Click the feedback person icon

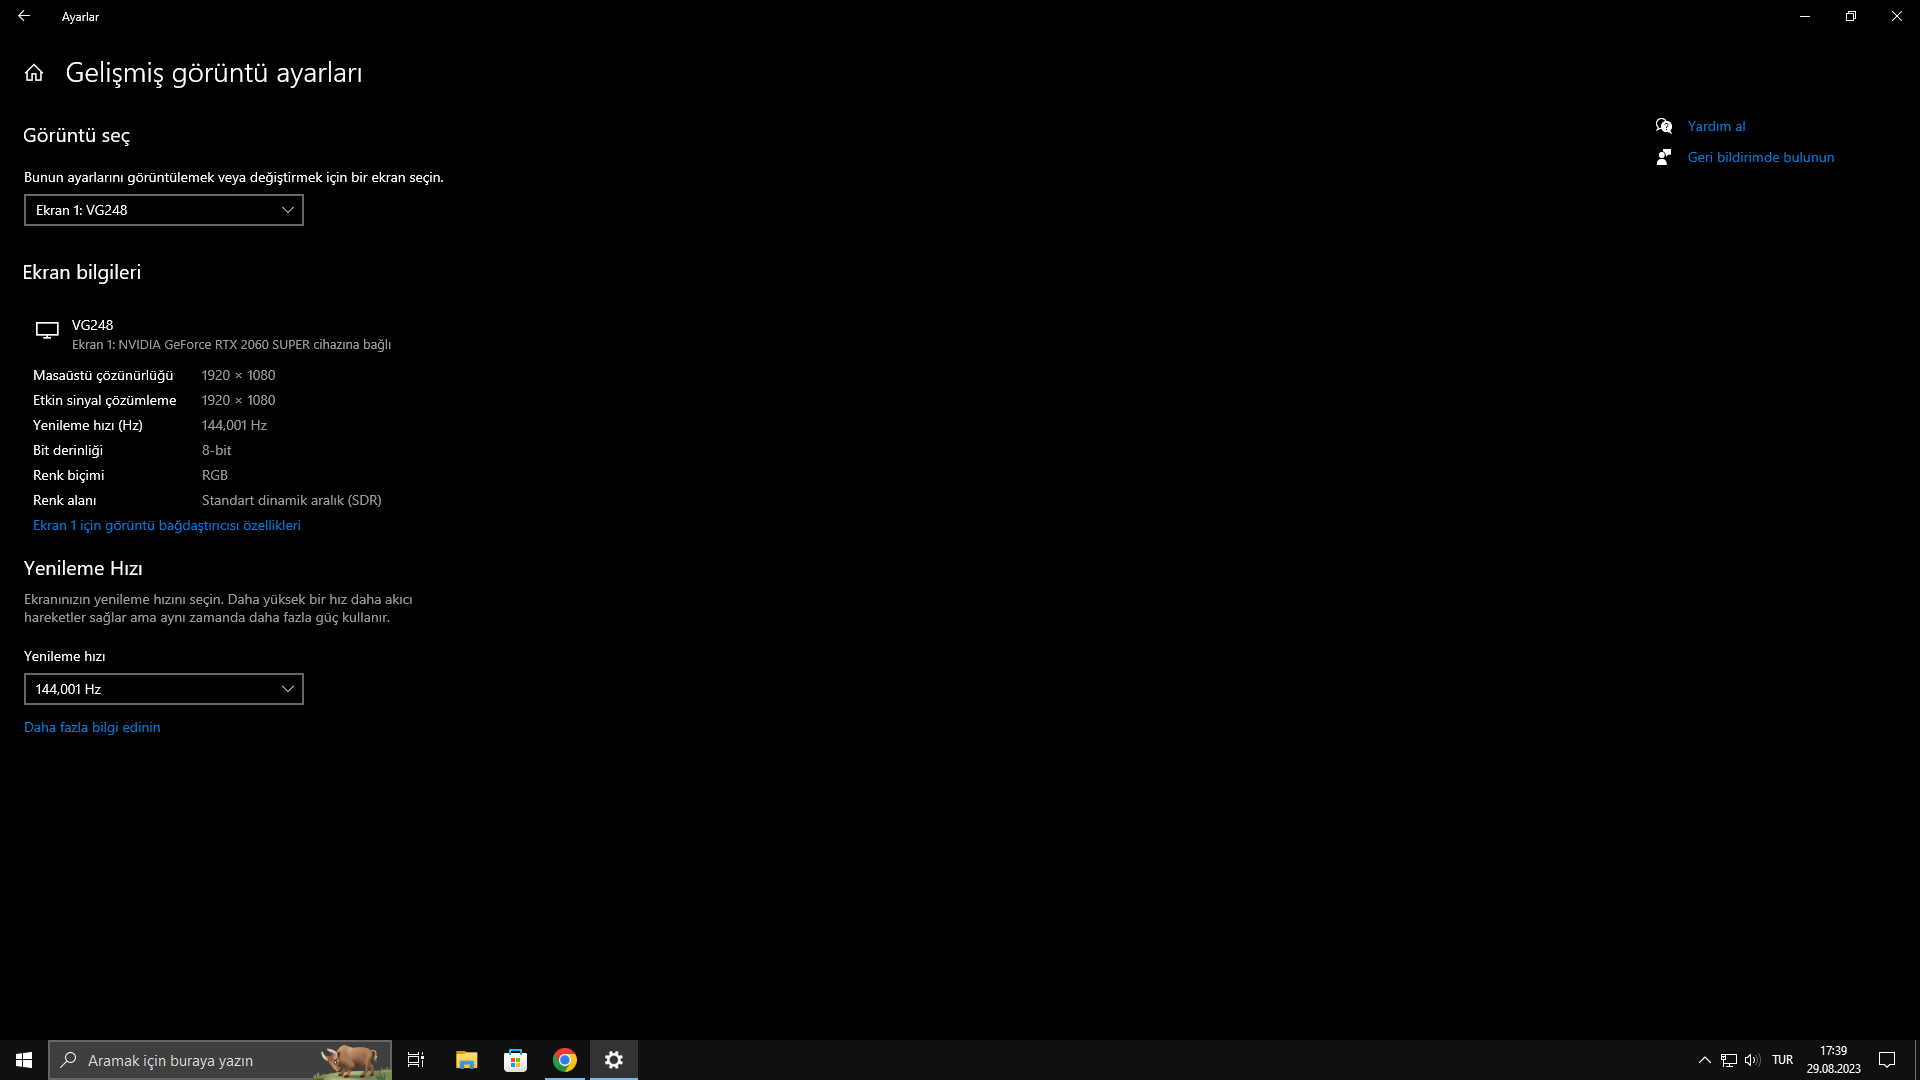(x=1664, y=157)
